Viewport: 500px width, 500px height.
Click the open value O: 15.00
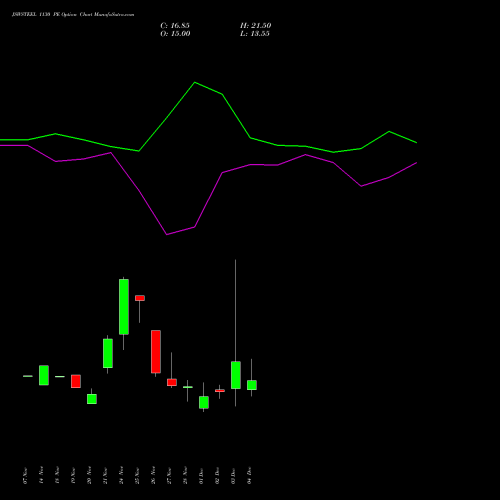coord(175,34)
